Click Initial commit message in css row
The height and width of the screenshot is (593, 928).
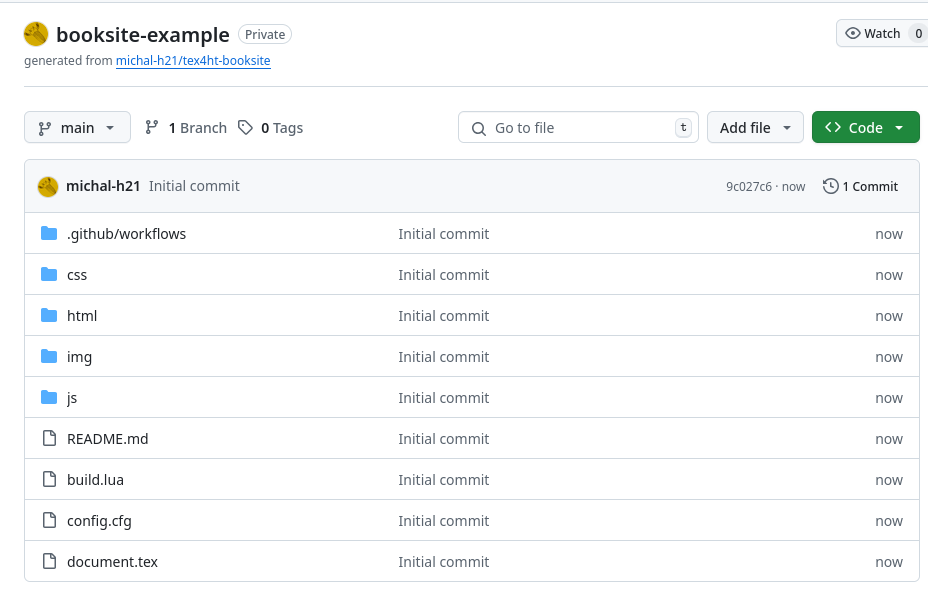pyautogui.click(x=443, y=275)
